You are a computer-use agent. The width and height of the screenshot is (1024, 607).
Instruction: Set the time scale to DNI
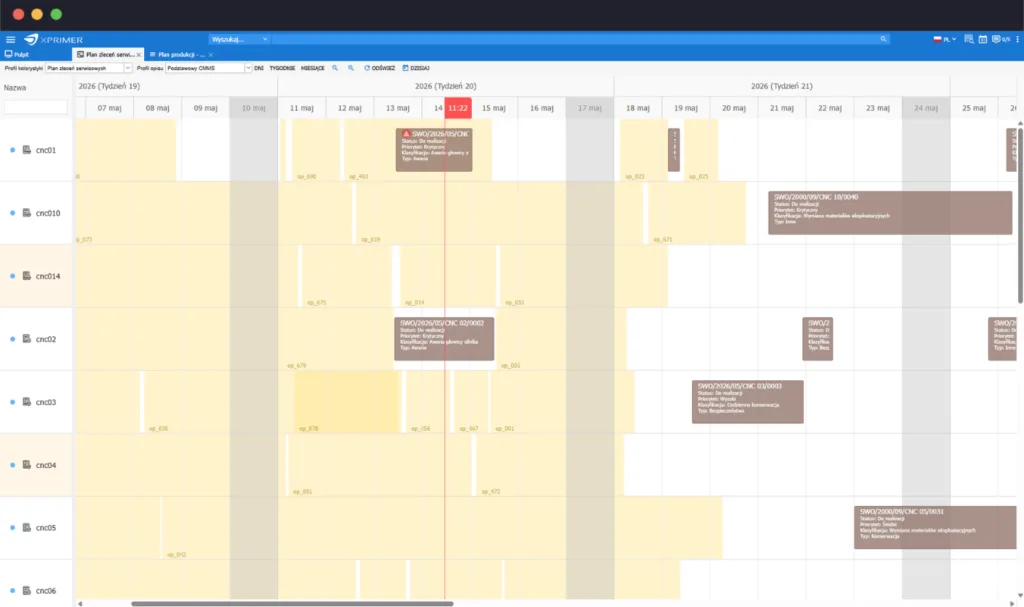pos(259,68)
